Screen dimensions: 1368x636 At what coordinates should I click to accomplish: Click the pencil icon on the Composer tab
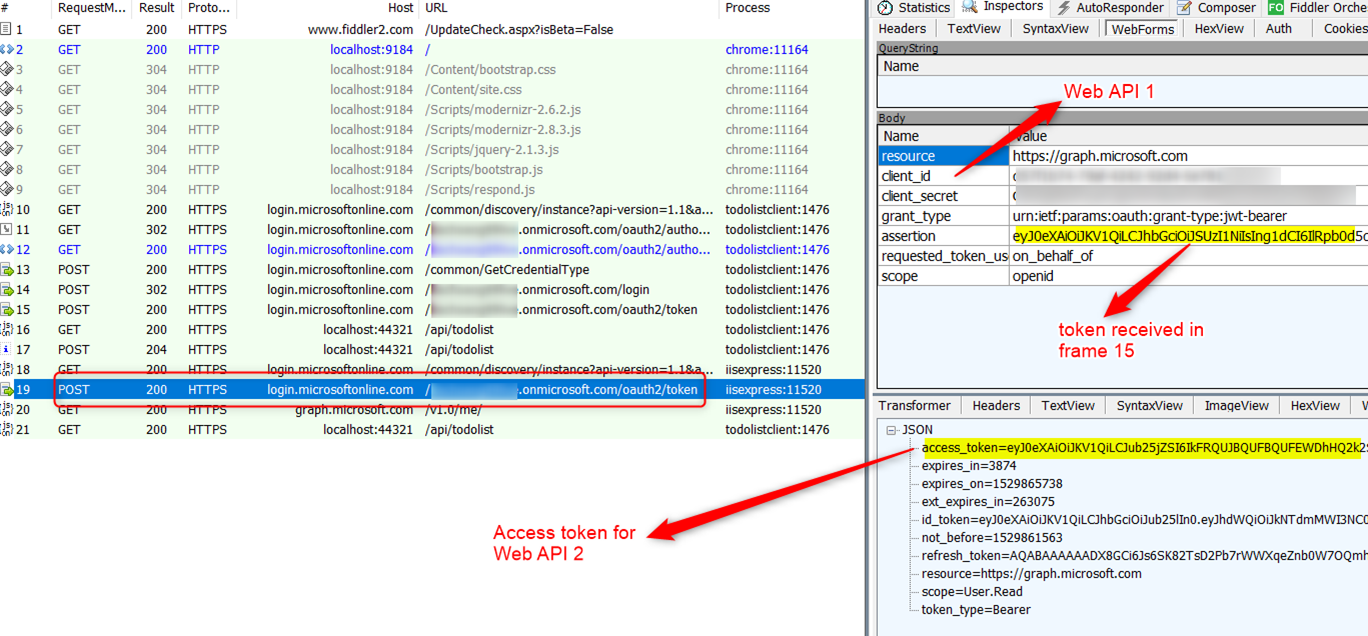(1184, 8)
